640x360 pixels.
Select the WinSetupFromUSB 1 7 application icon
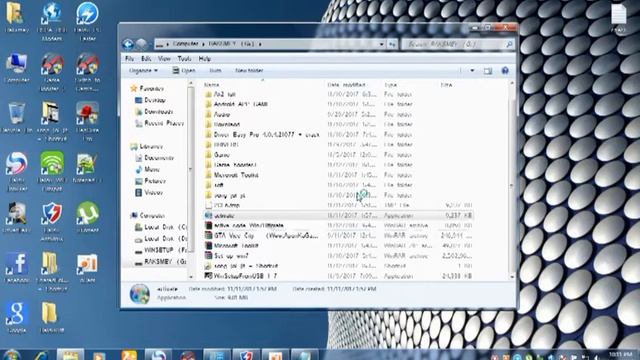[209, 276]
